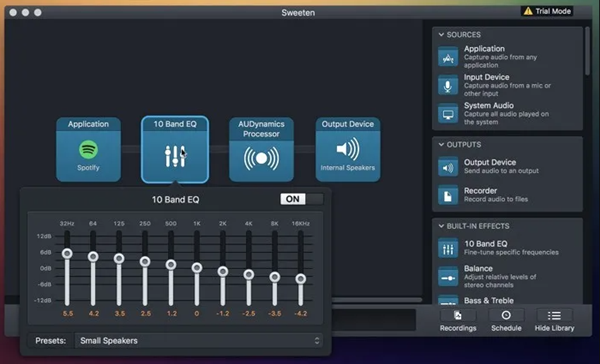Viewport: 600px width, 364px height.
Task: Open the AUDynamics Processor block
Action: click(261, 149)
